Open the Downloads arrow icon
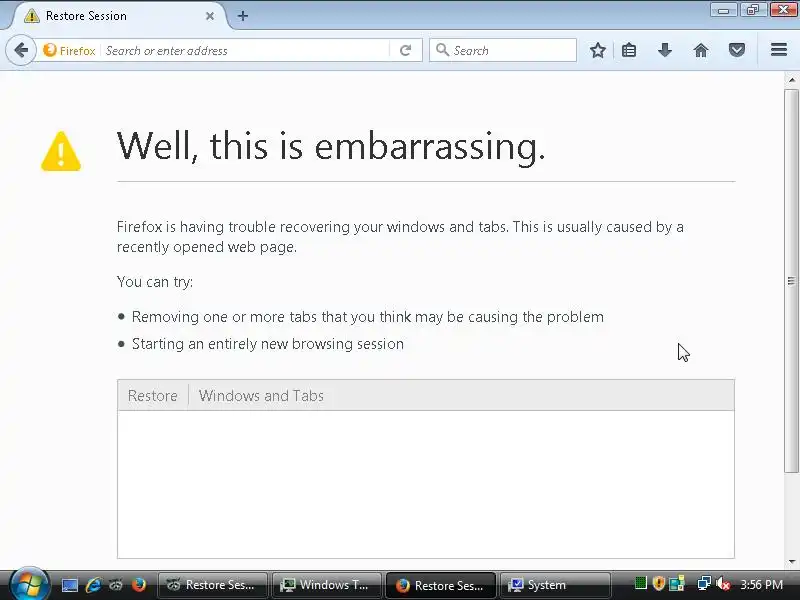Image resolution: width=800 pixels, height=600 pixels. point(664,50)
